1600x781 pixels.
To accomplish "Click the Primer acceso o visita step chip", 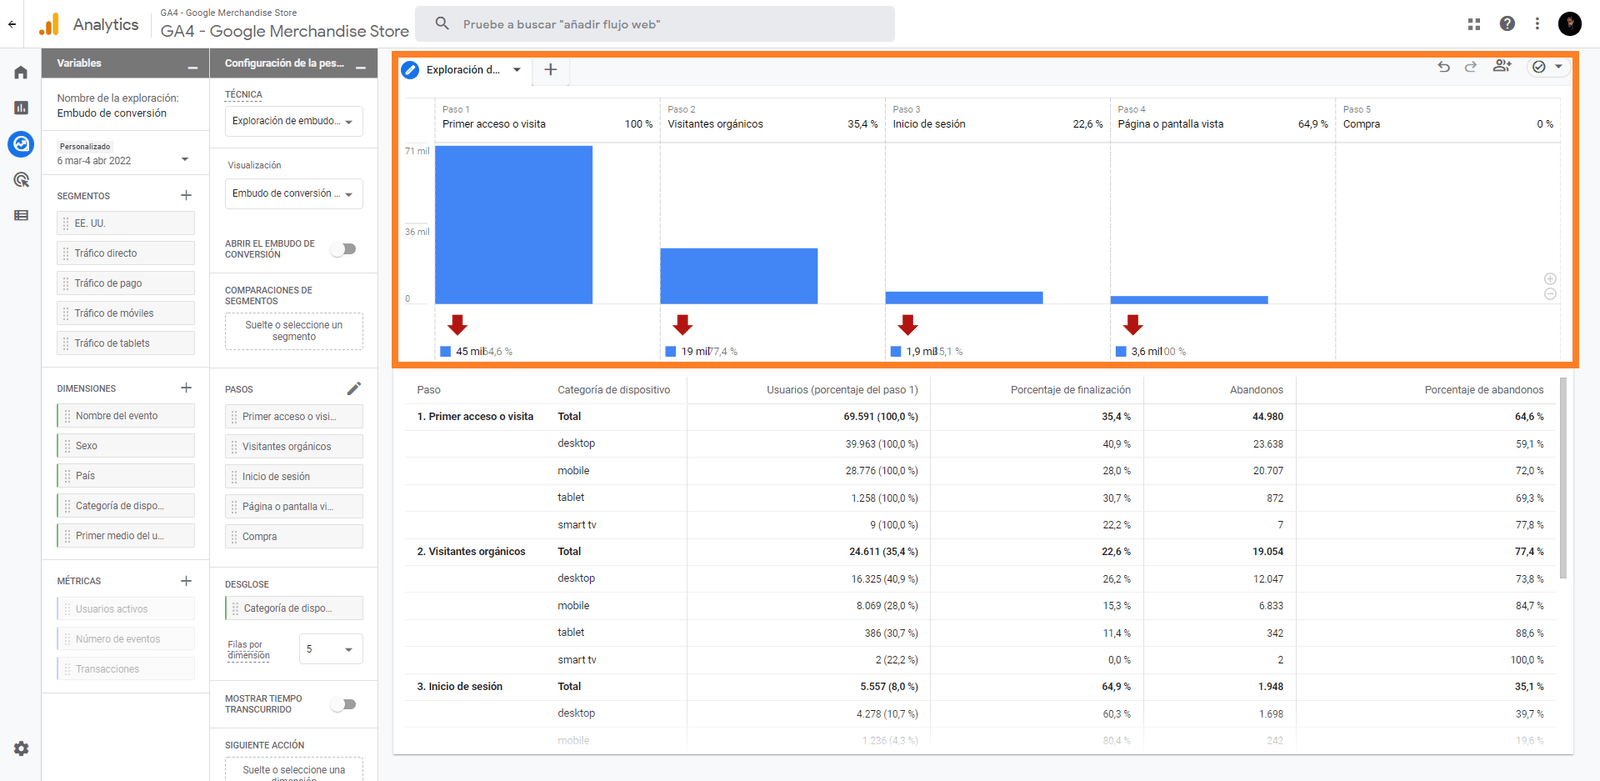I will click(294, 417).
